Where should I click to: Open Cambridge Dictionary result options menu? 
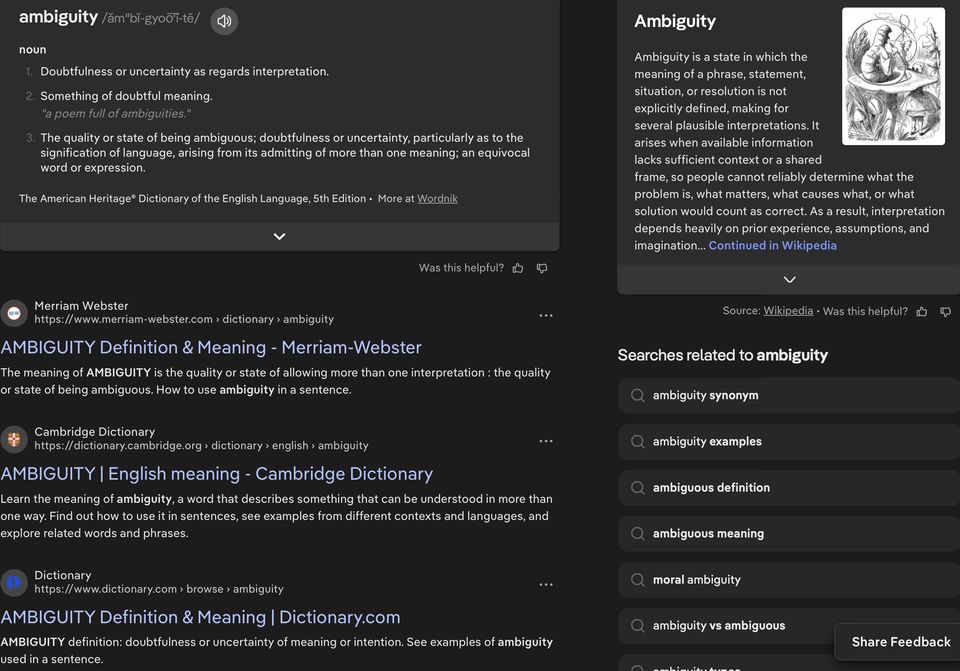(x=546, y=441)
